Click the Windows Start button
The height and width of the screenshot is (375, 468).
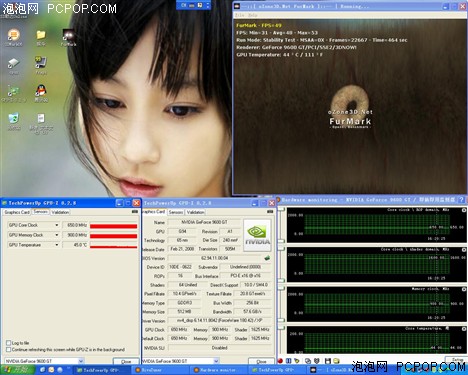[x=17, y=370]
